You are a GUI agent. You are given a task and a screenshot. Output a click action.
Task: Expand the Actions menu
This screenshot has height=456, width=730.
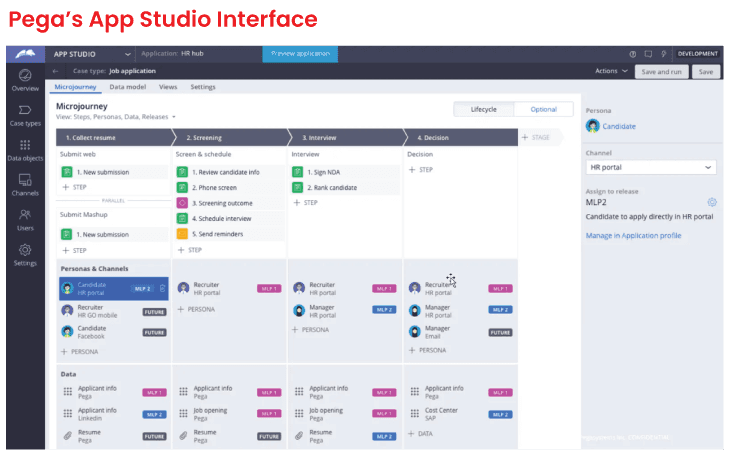(x=611, y=72)
